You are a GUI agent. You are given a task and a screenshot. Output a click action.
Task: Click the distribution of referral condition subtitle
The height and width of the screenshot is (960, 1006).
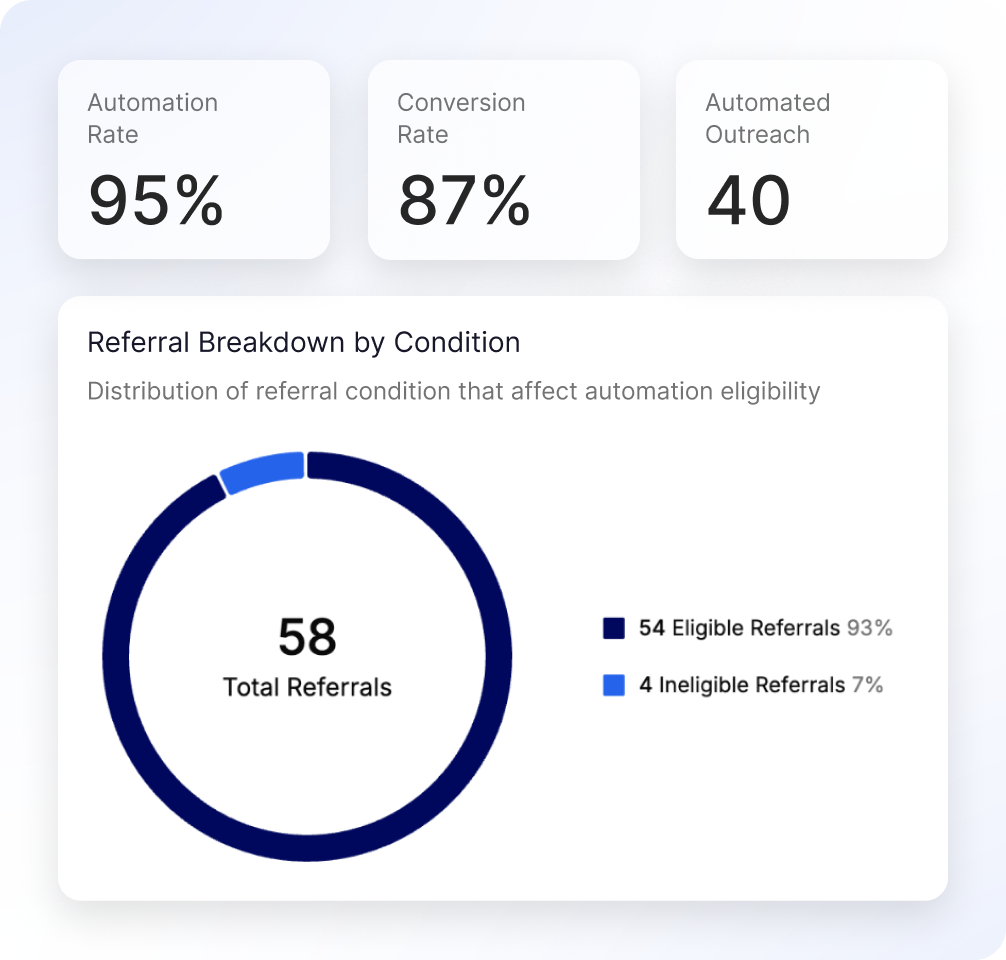[x=454, y=391]
